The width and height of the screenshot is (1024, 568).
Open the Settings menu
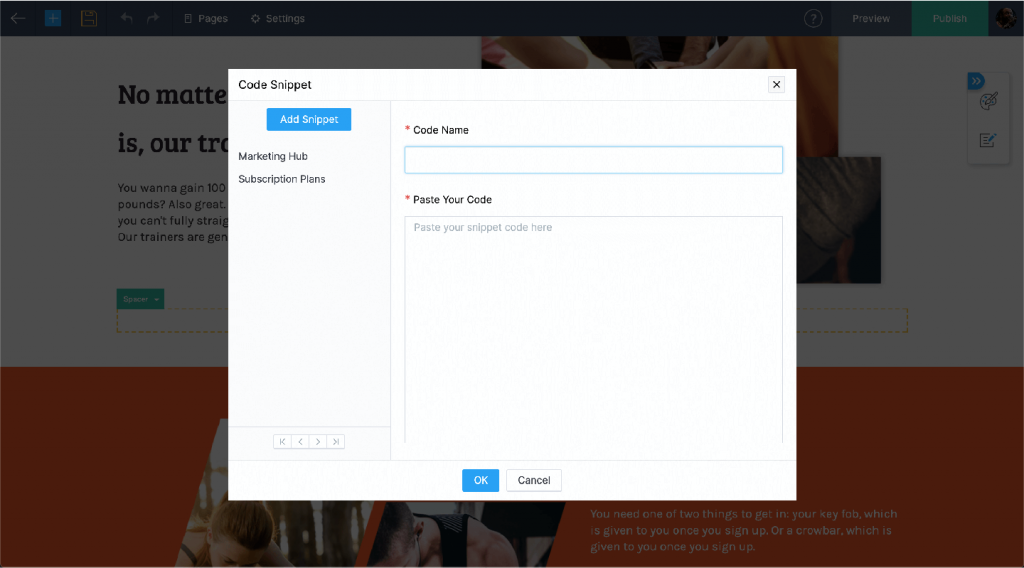278,18
